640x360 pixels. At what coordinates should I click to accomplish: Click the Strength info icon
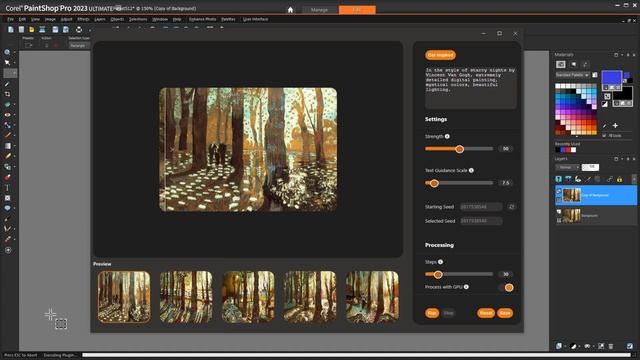point(447,136)
